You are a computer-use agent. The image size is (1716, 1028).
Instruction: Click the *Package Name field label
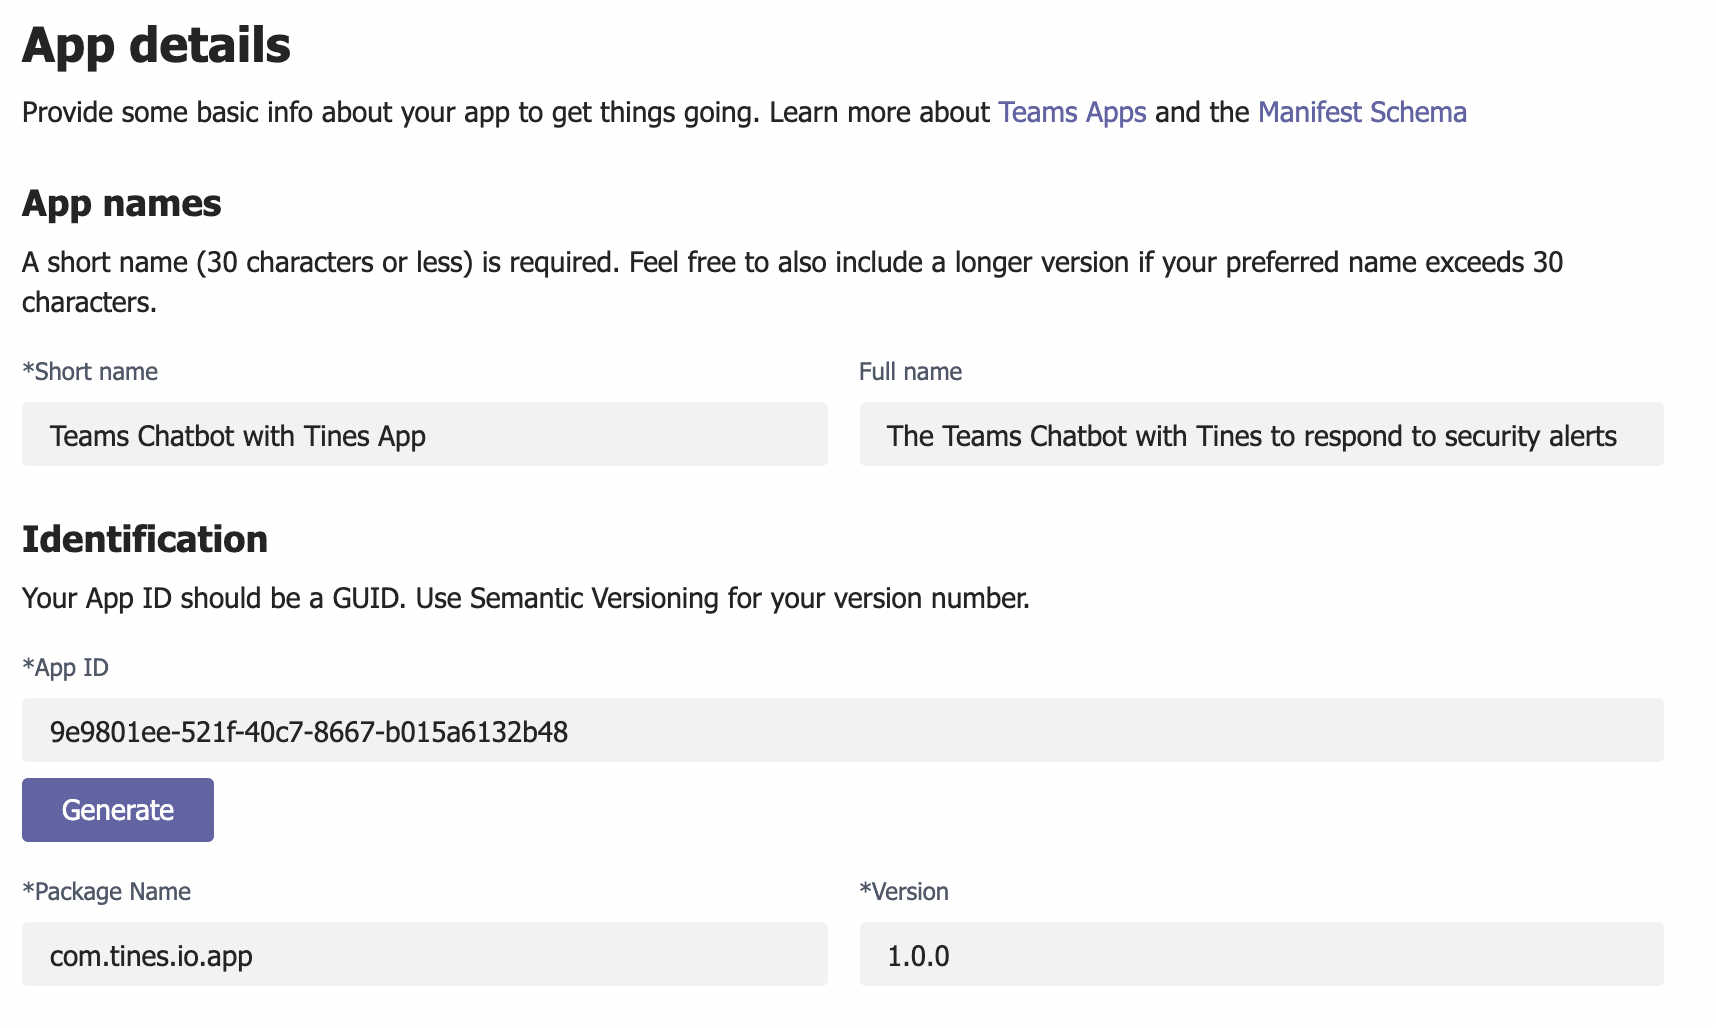click(x=106, y=892)
